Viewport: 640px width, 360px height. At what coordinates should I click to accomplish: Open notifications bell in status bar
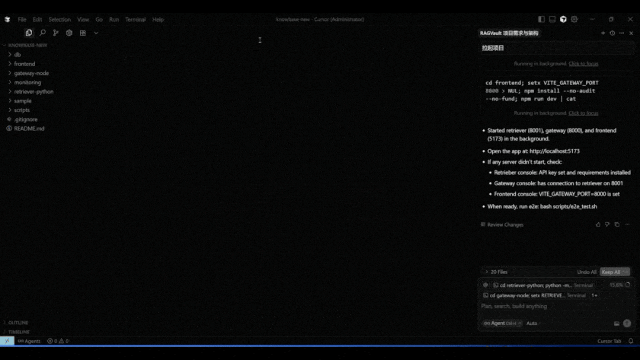tap(631, 341)
